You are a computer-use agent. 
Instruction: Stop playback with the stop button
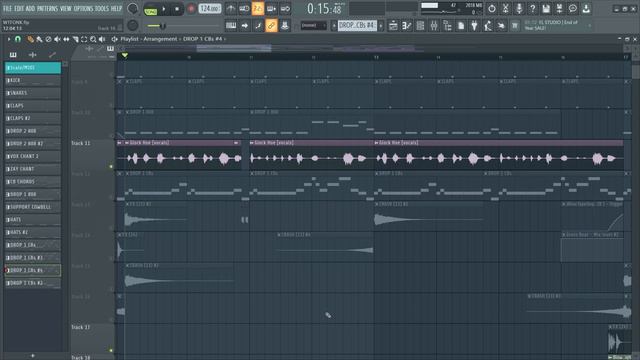pos(177,9)
